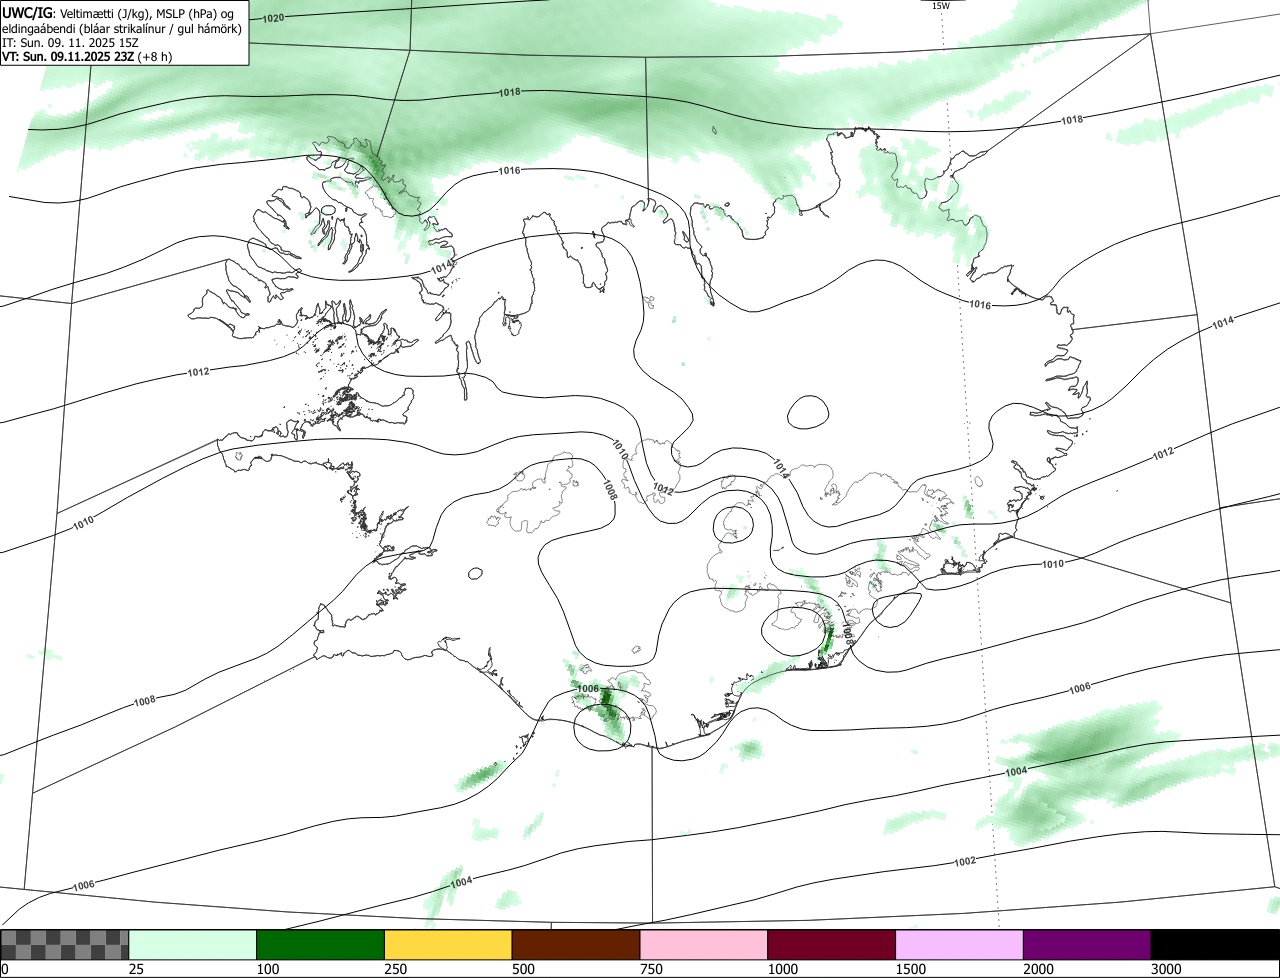1280x978 pixels.
Task: Click the legend value '100'
Action: [268, 969]
